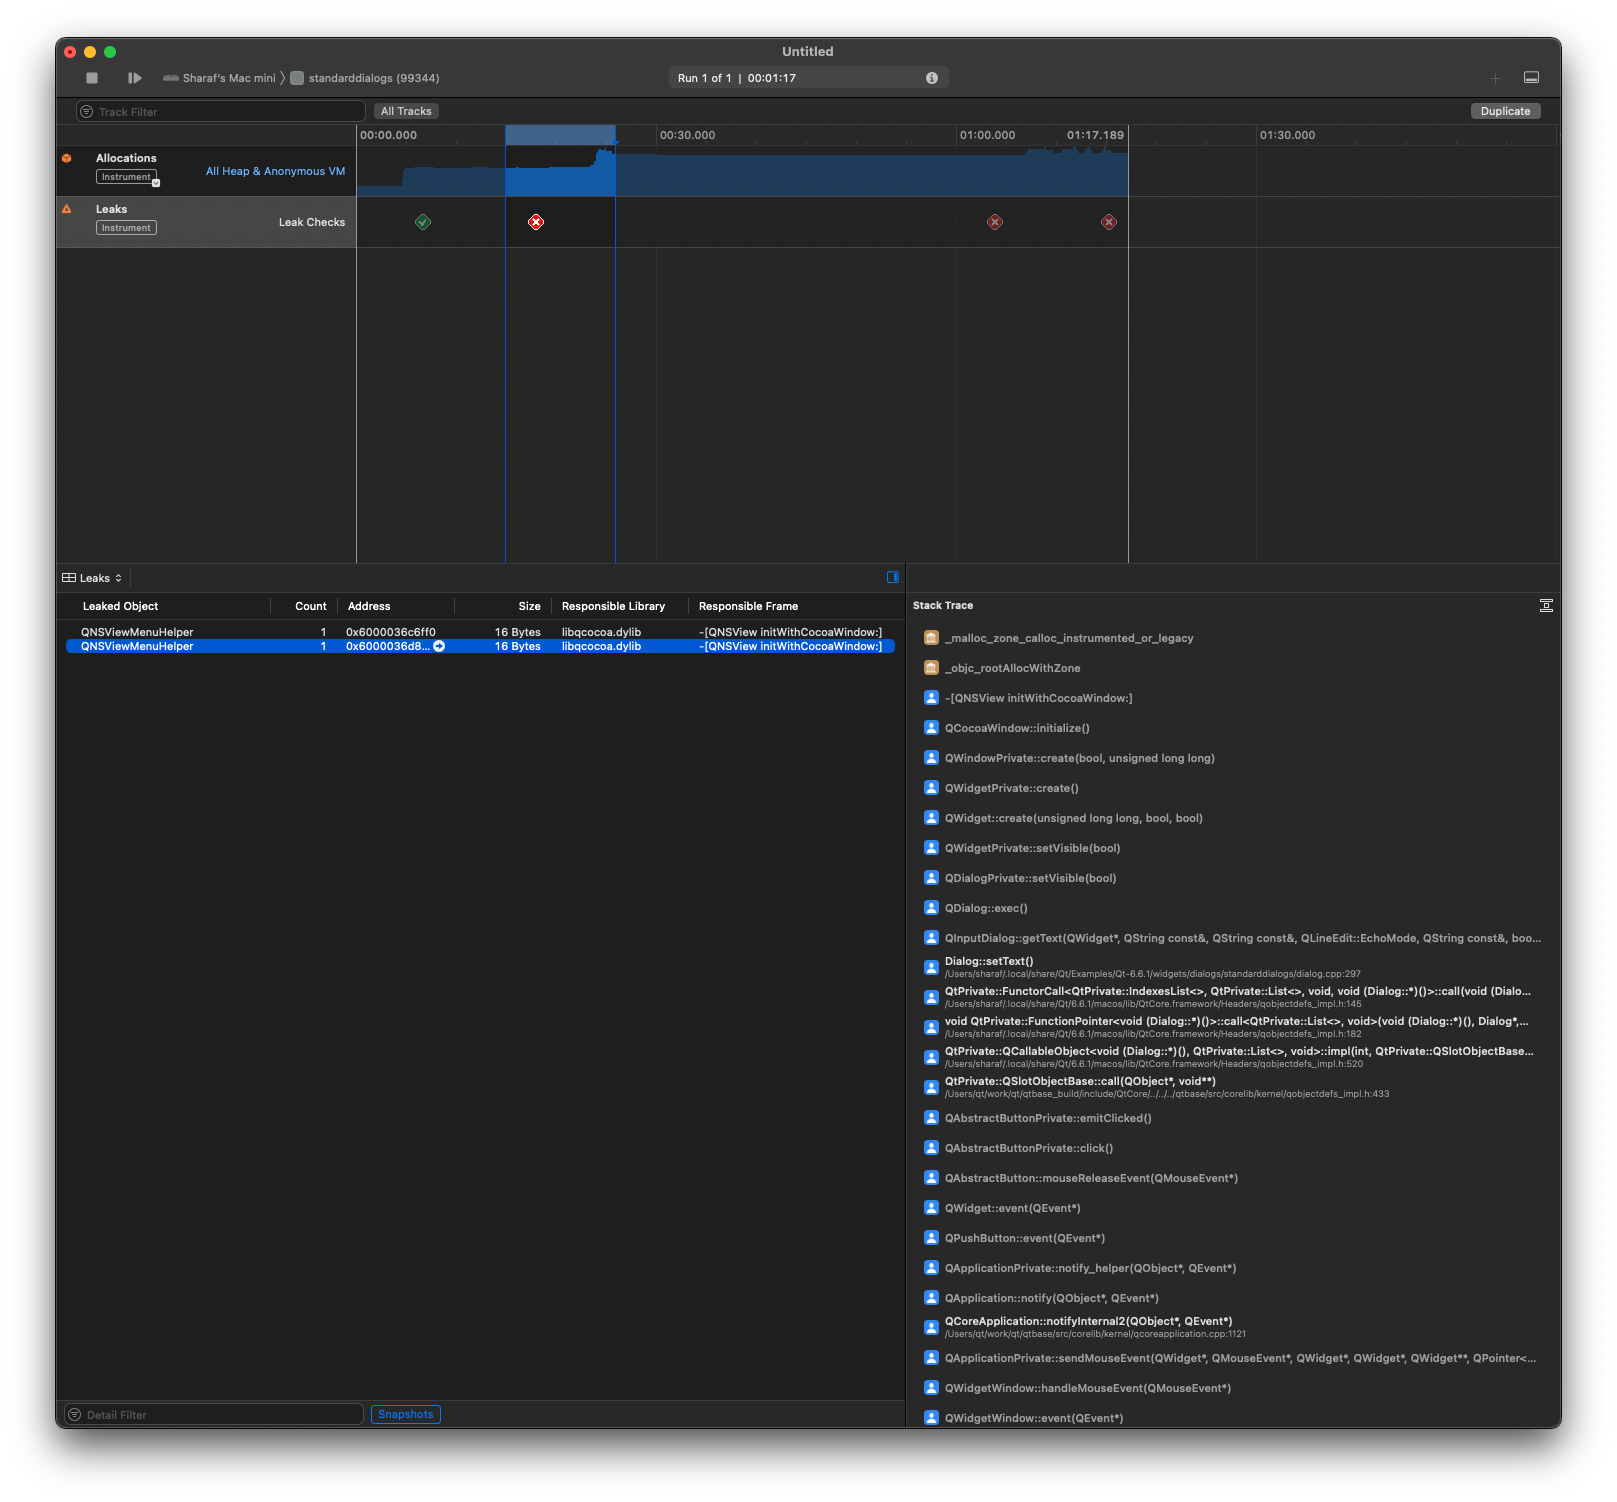Screen dimensions: 1617x1502
Task: Toggle the detail pane visibility icon
Action: click(x=1531, y=77)
